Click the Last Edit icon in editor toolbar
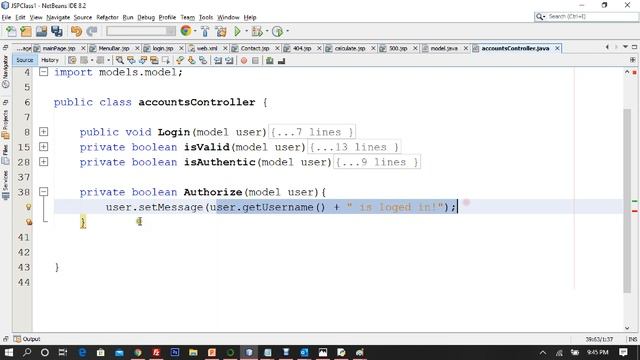The height and width of the screenshot is (360, 640). pos(72,60)
